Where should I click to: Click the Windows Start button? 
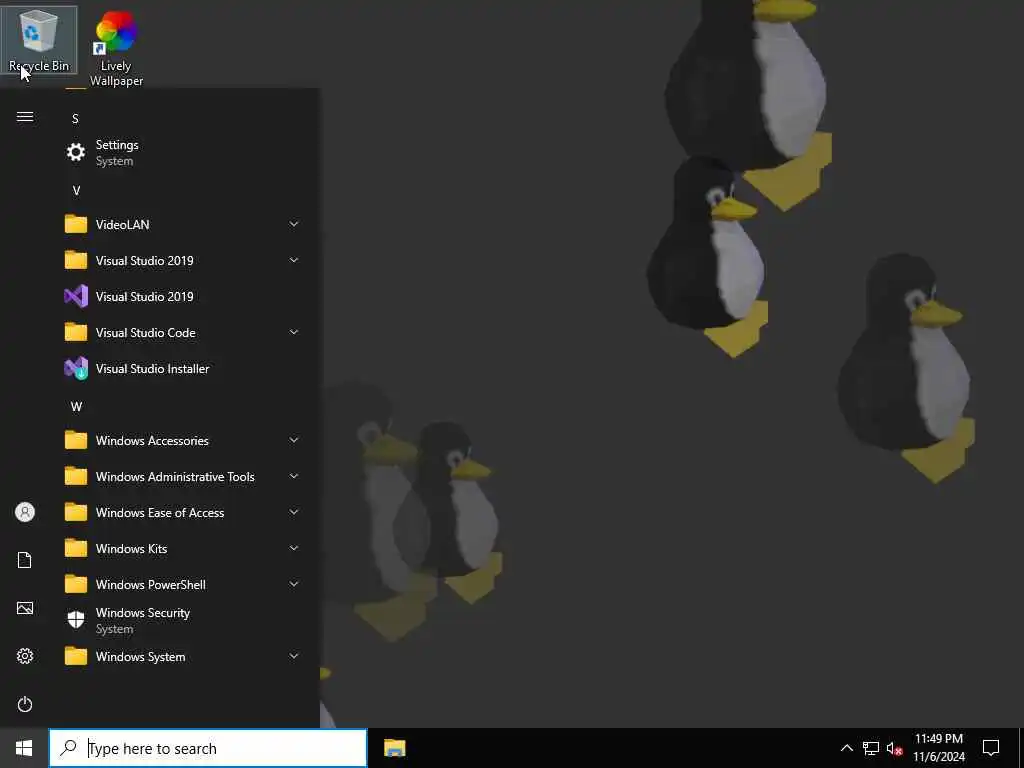24,748
